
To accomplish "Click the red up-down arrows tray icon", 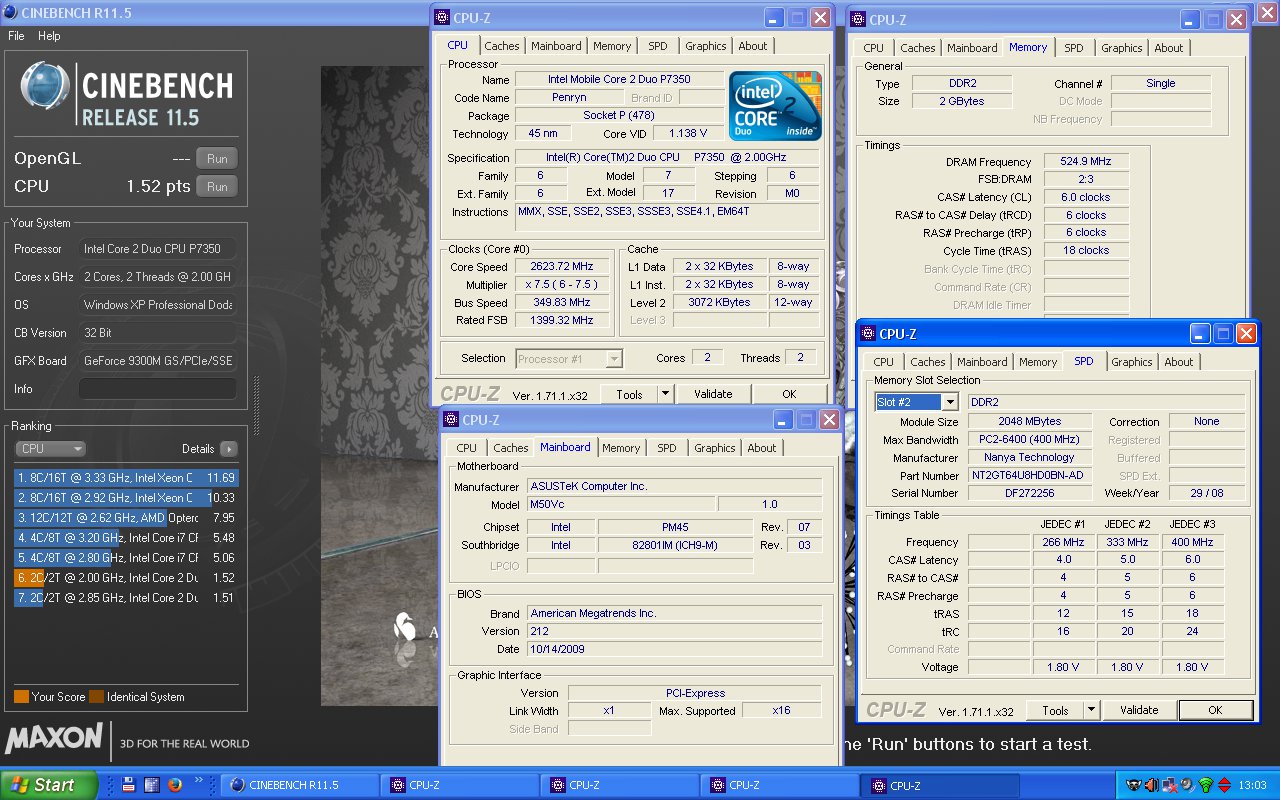I will [1222, 785].
